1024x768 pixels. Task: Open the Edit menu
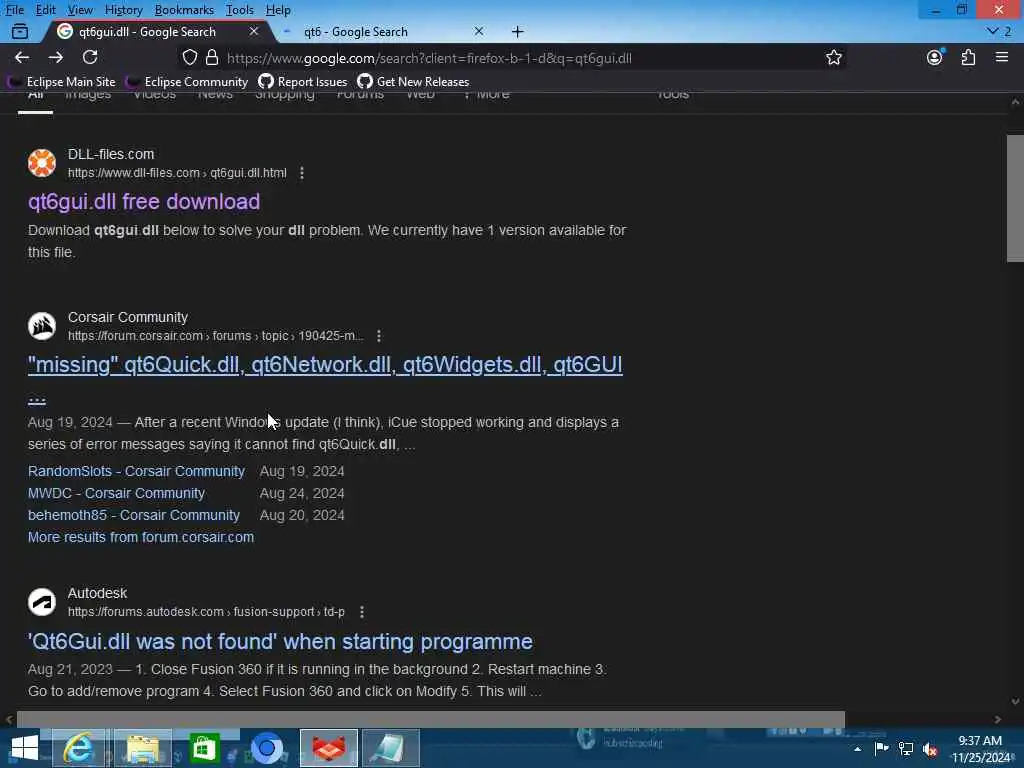(46, 10)
